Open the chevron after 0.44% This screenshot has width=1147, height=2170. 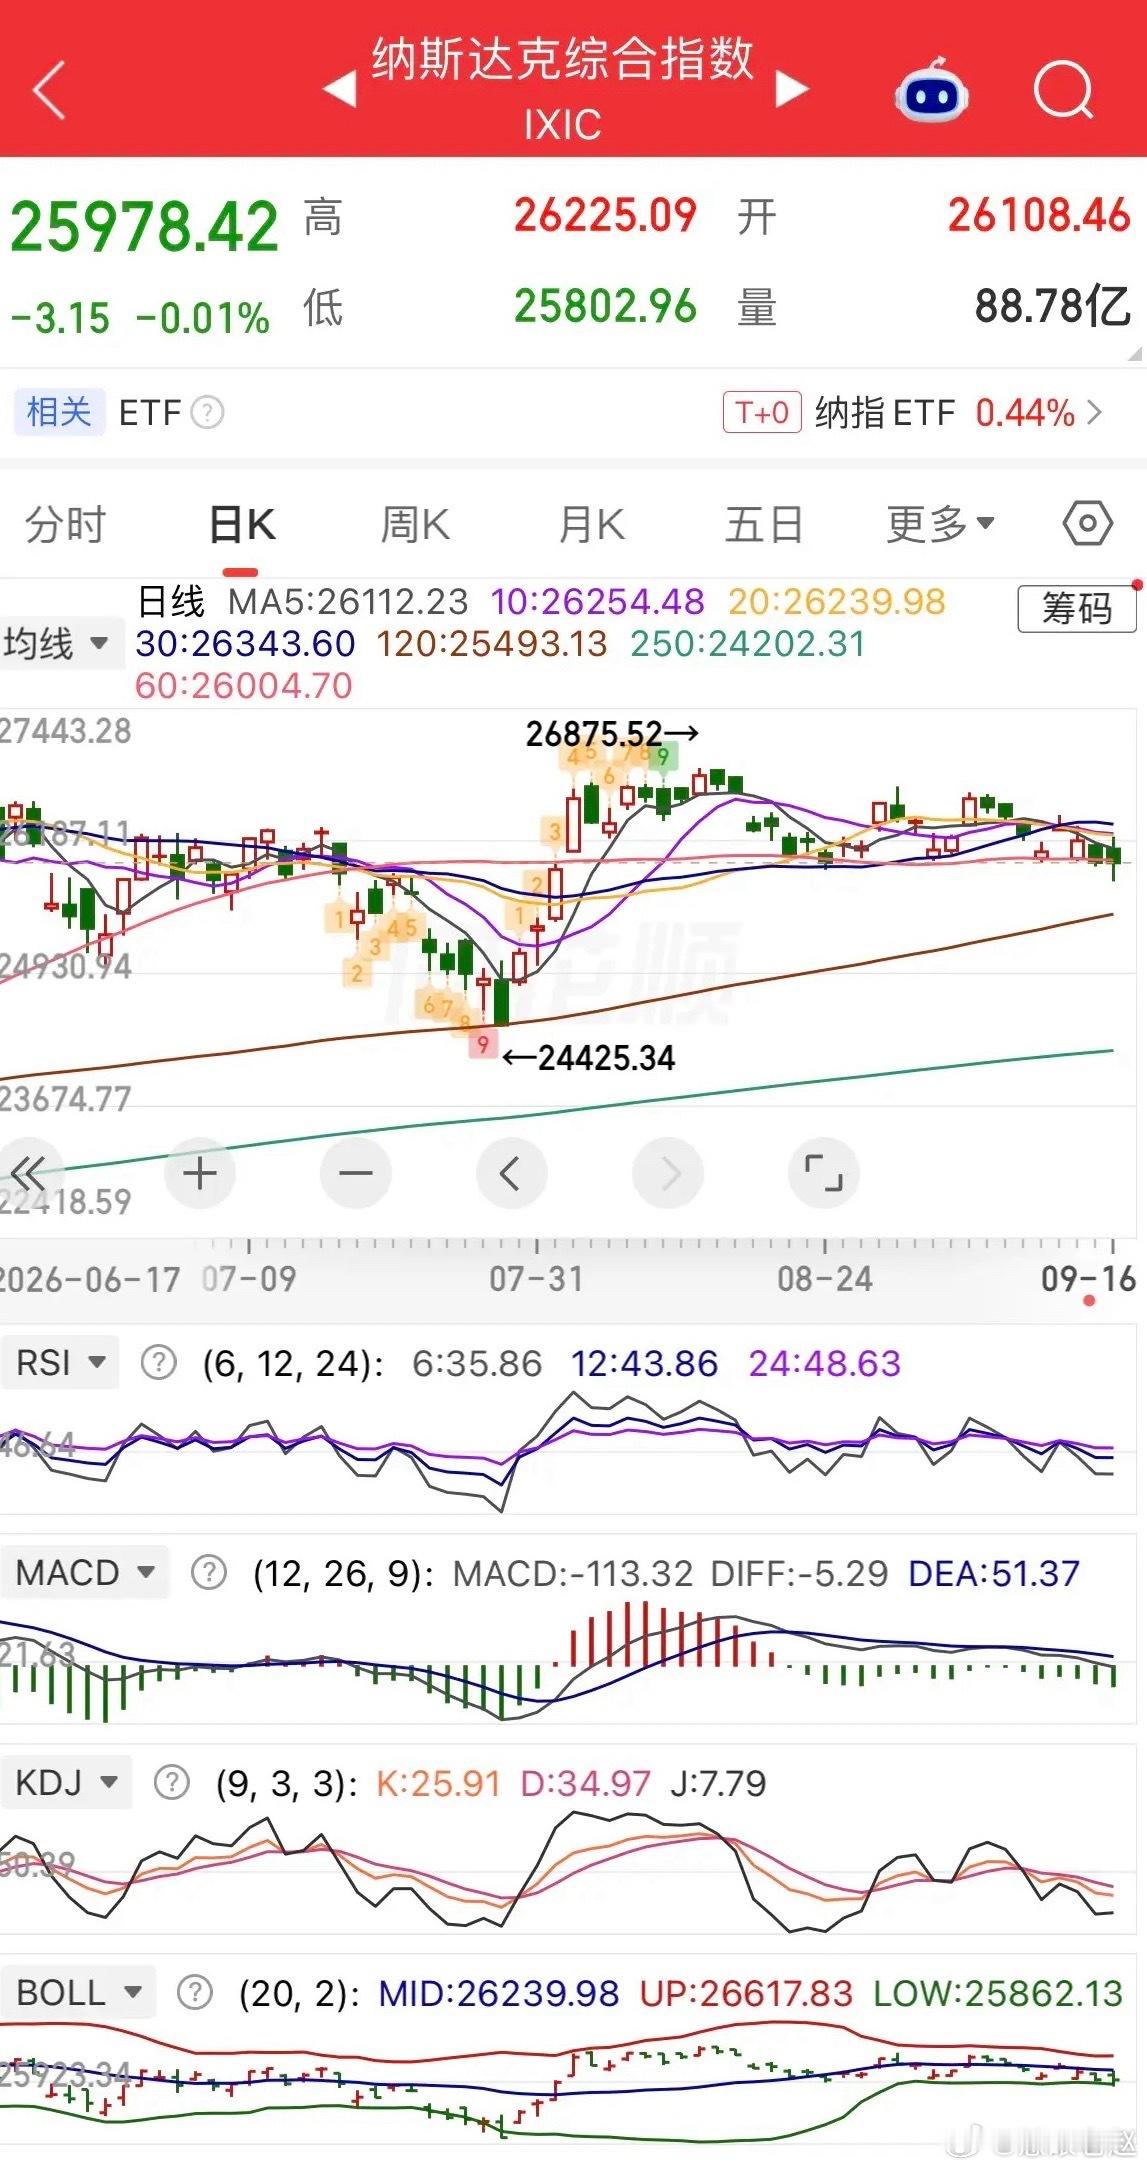click(1094, 412)
